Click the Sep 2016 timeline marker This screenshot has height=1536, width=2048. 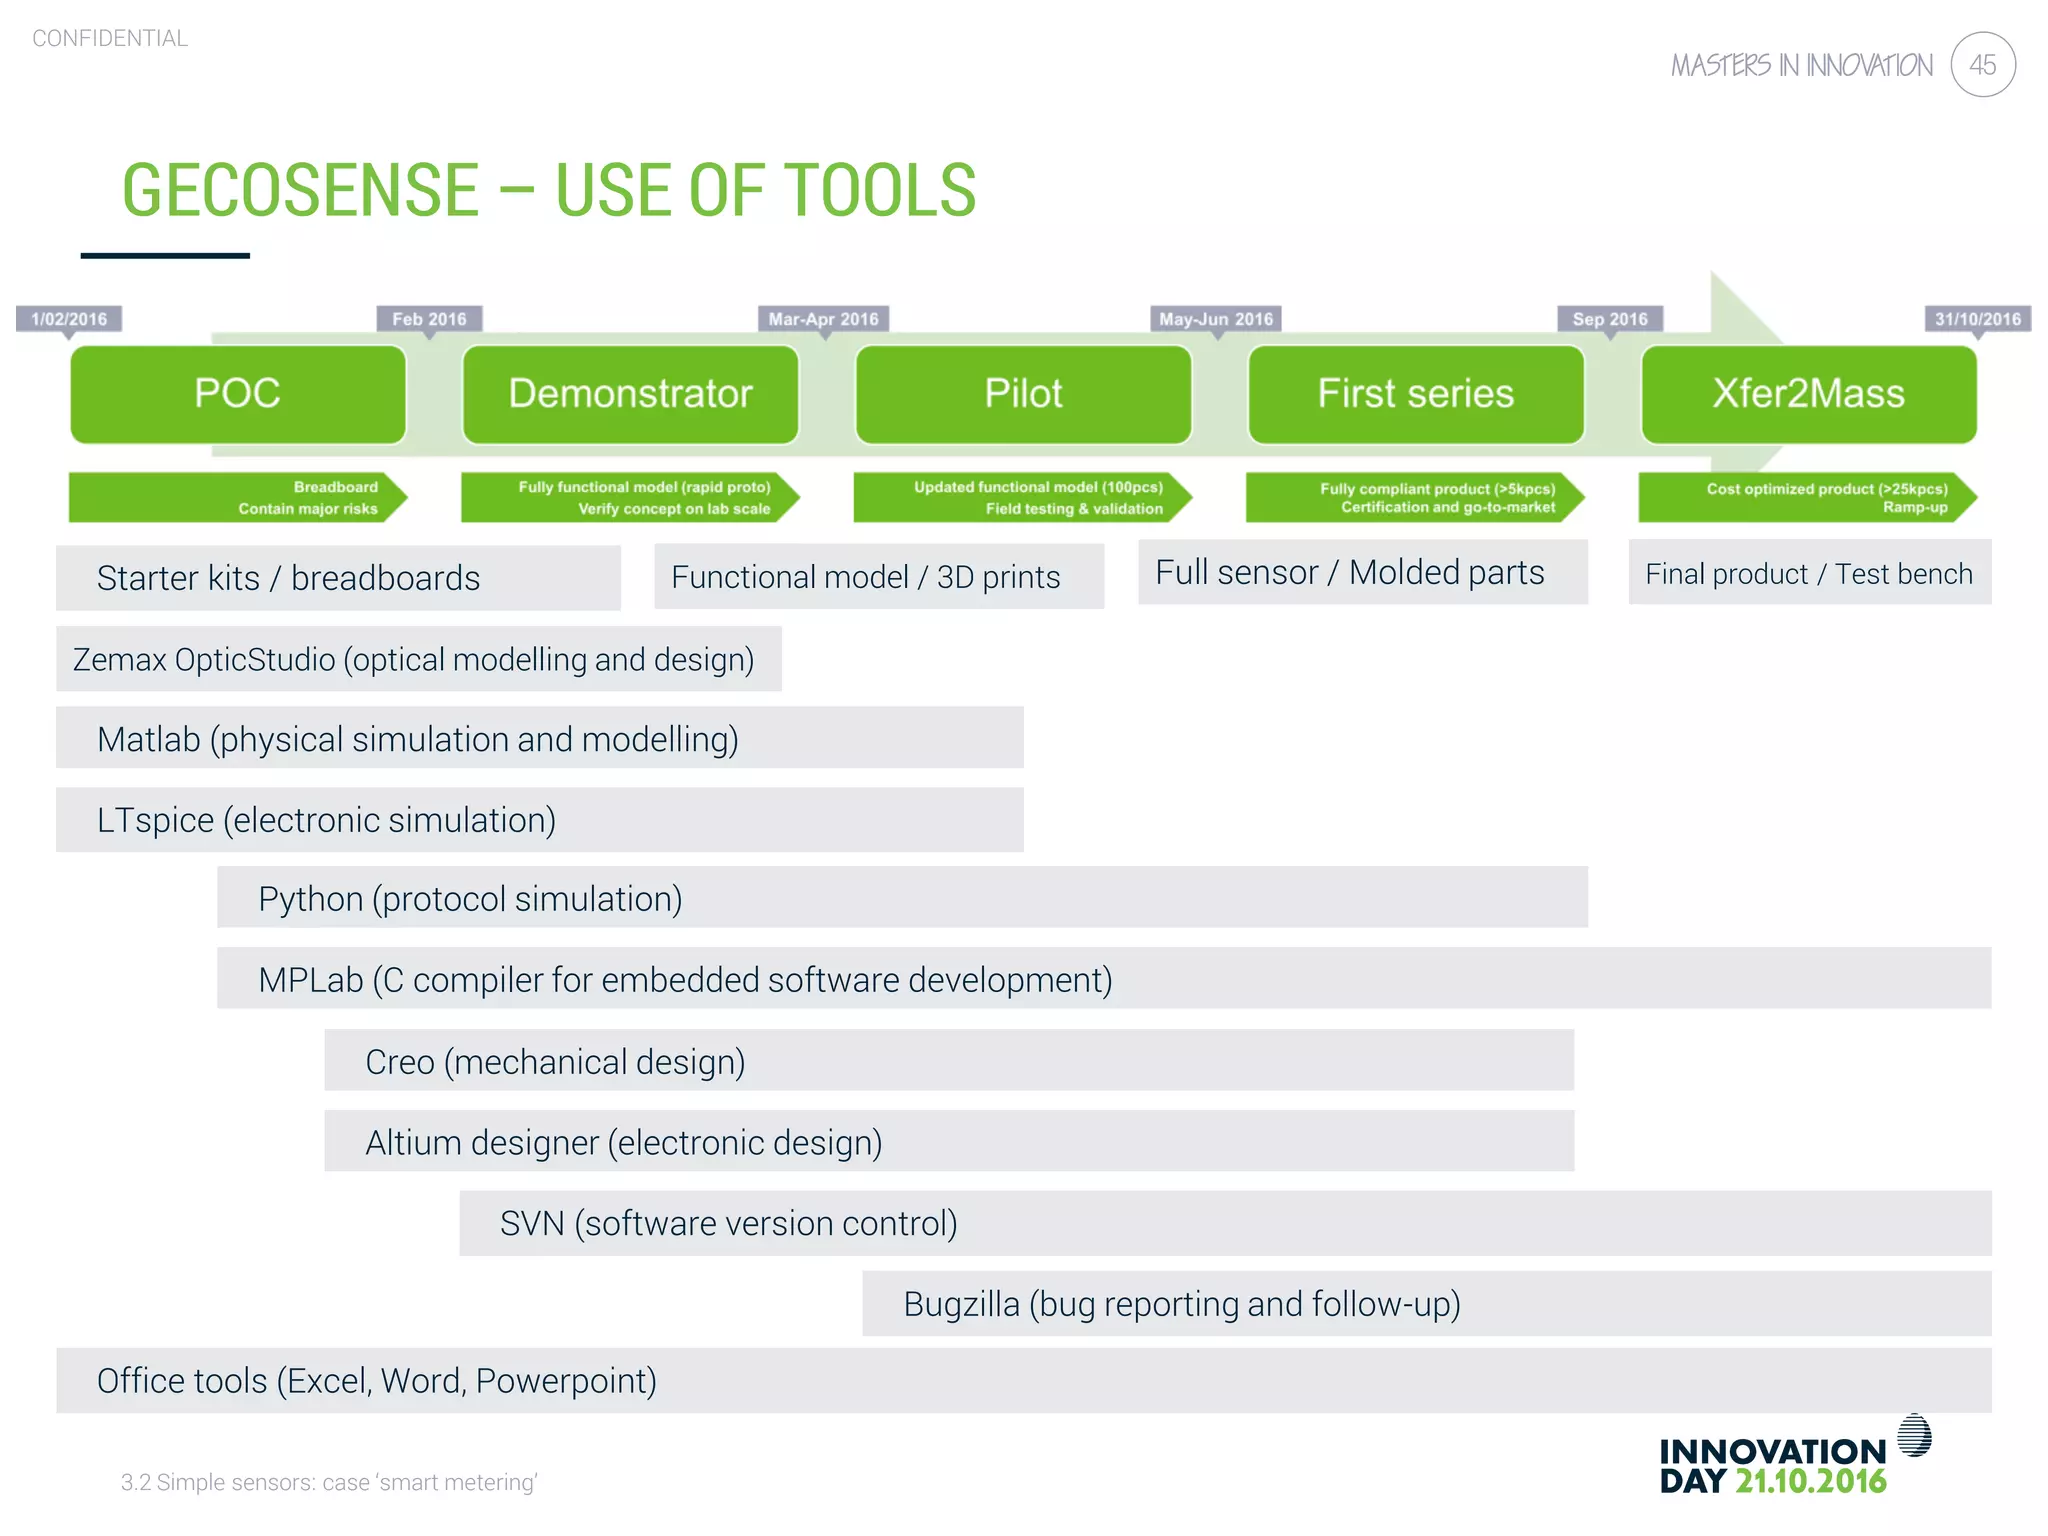[x=1610, y=319]
